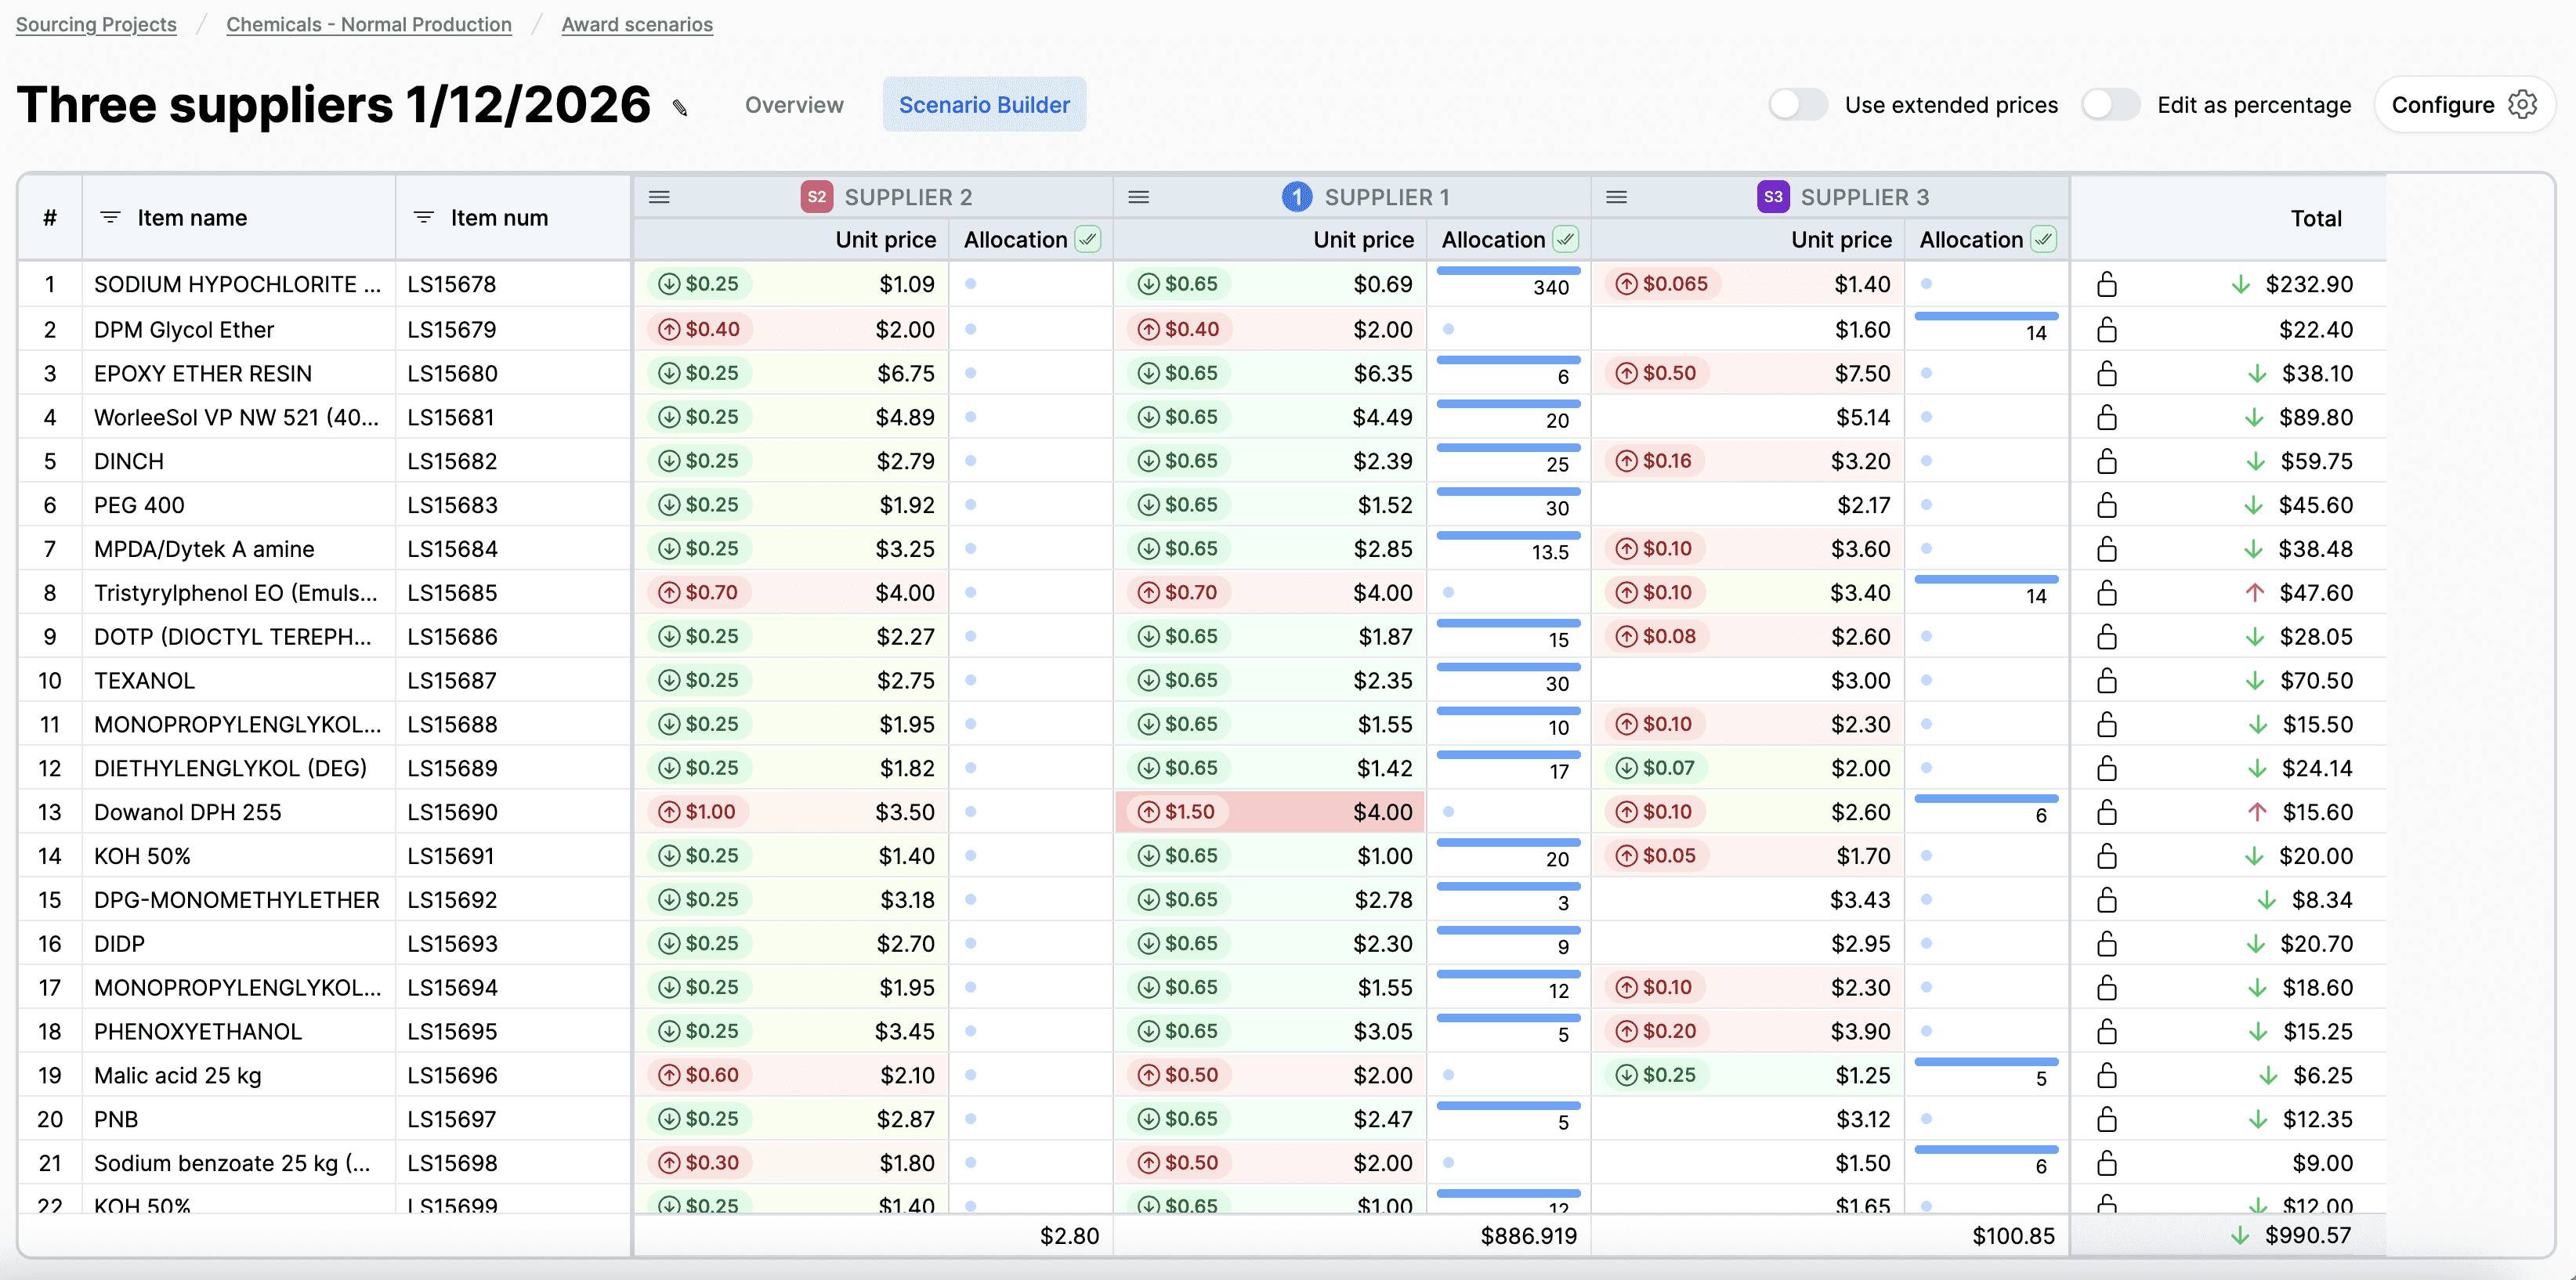Open the Supplier 2 column hamburger menu
Viewport: 2576px width, 1280px height.
tap(659, 197)
